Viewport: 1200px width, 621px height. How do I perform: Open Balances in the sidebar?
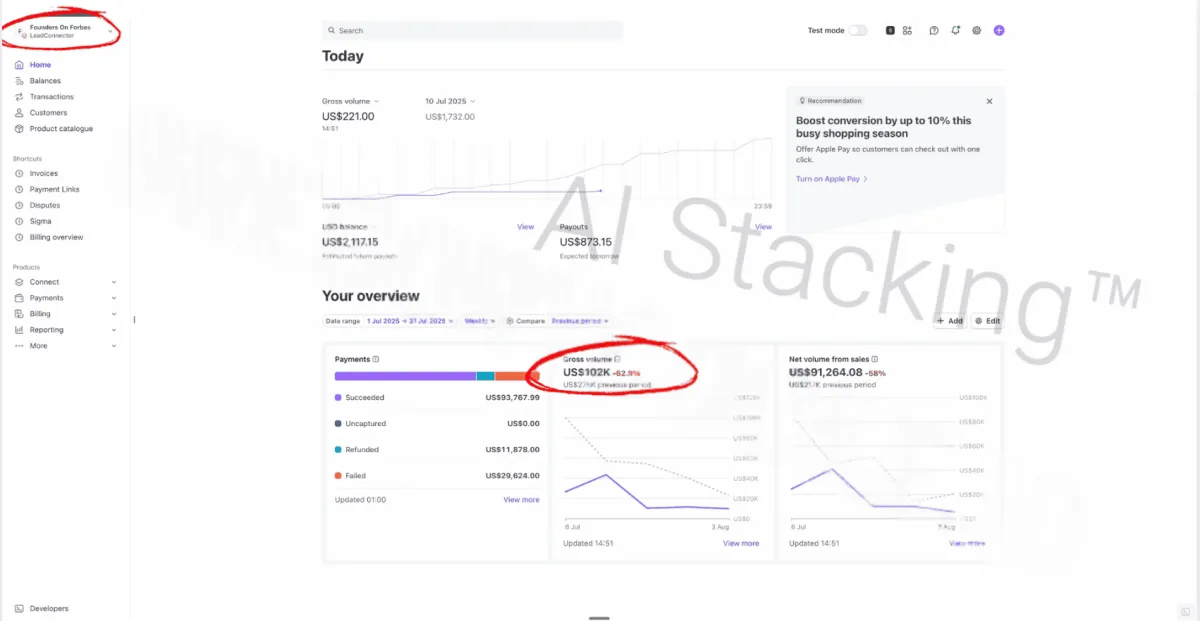tap(45, 81)
